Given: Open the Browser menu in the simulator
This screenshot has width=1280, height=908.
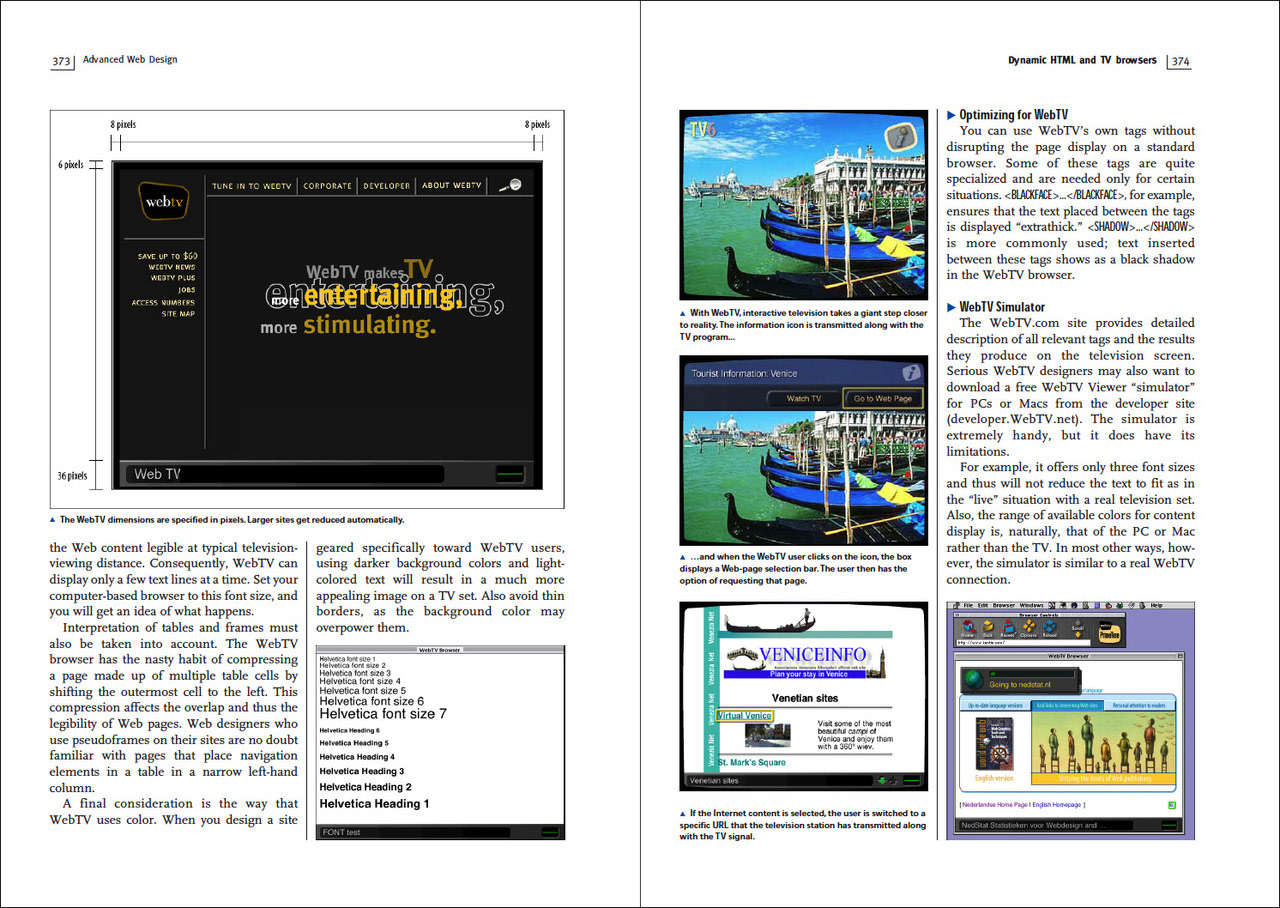Looking at the screenshot, I should click(x=1004, y=605).
